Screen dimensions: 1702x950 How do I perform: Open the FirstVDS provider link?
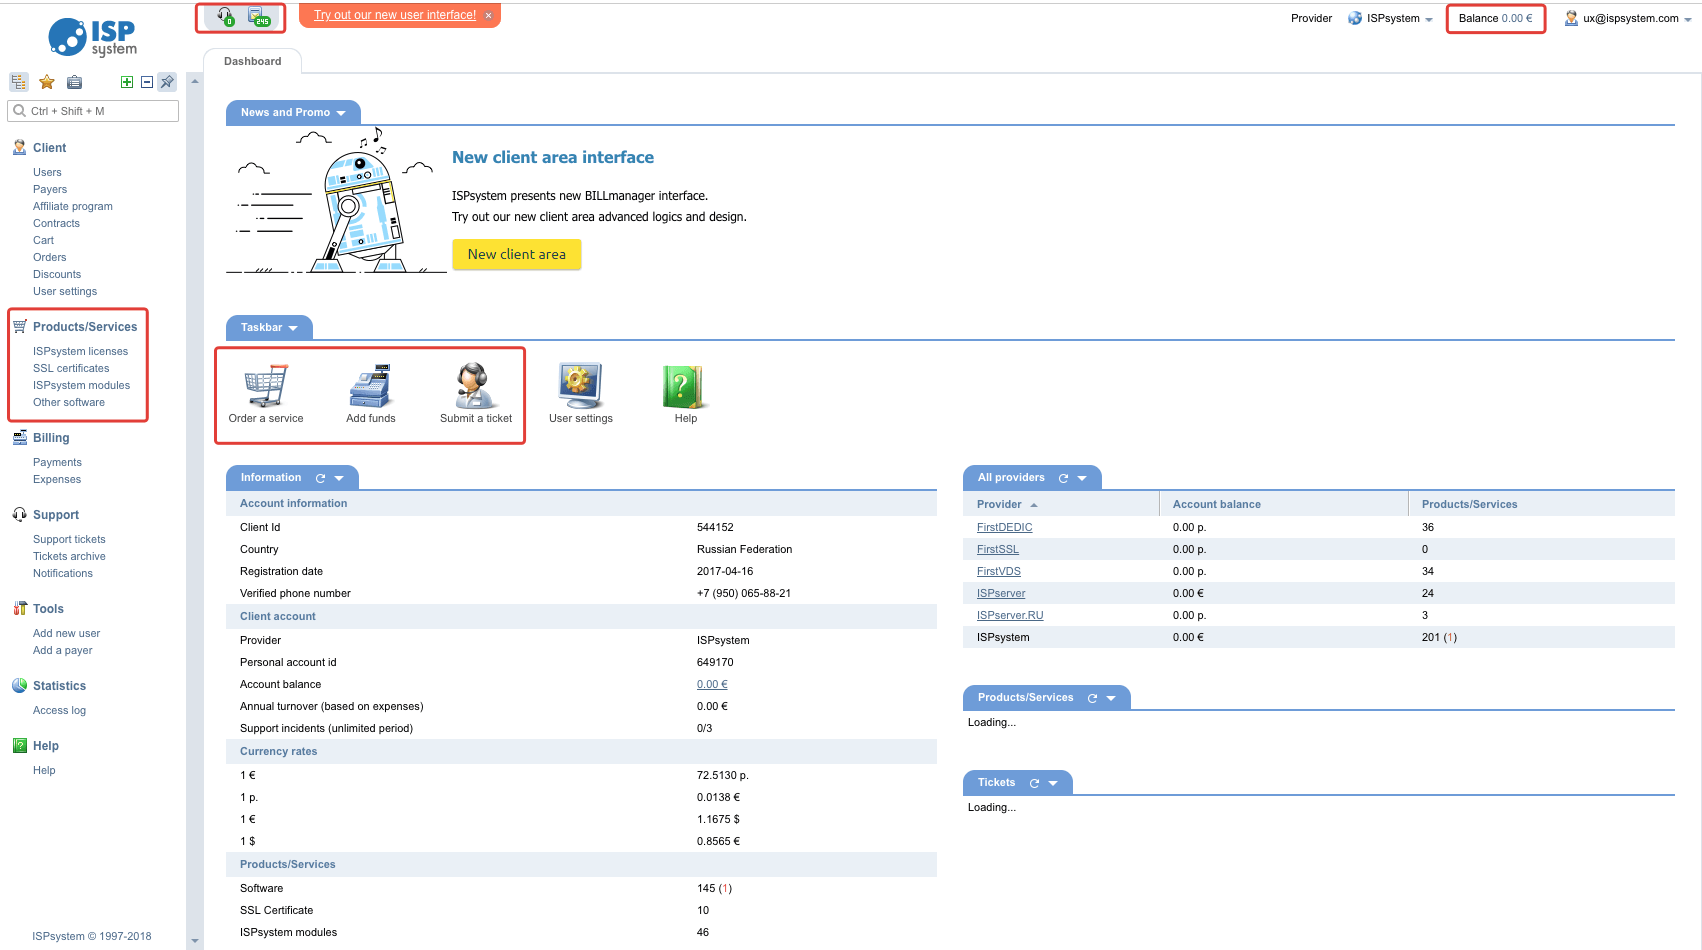click(998, 571)
